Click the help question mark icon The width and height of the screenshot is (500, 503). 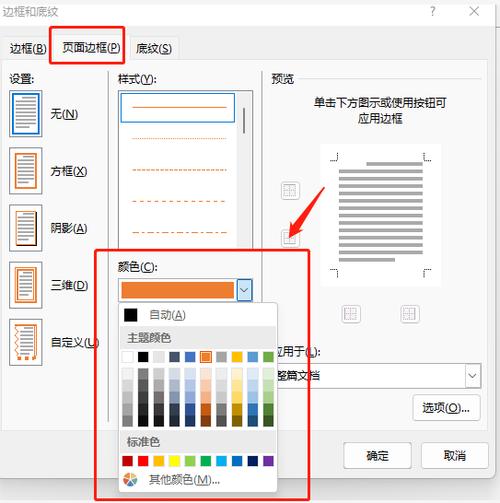click(x=433, y=12)
